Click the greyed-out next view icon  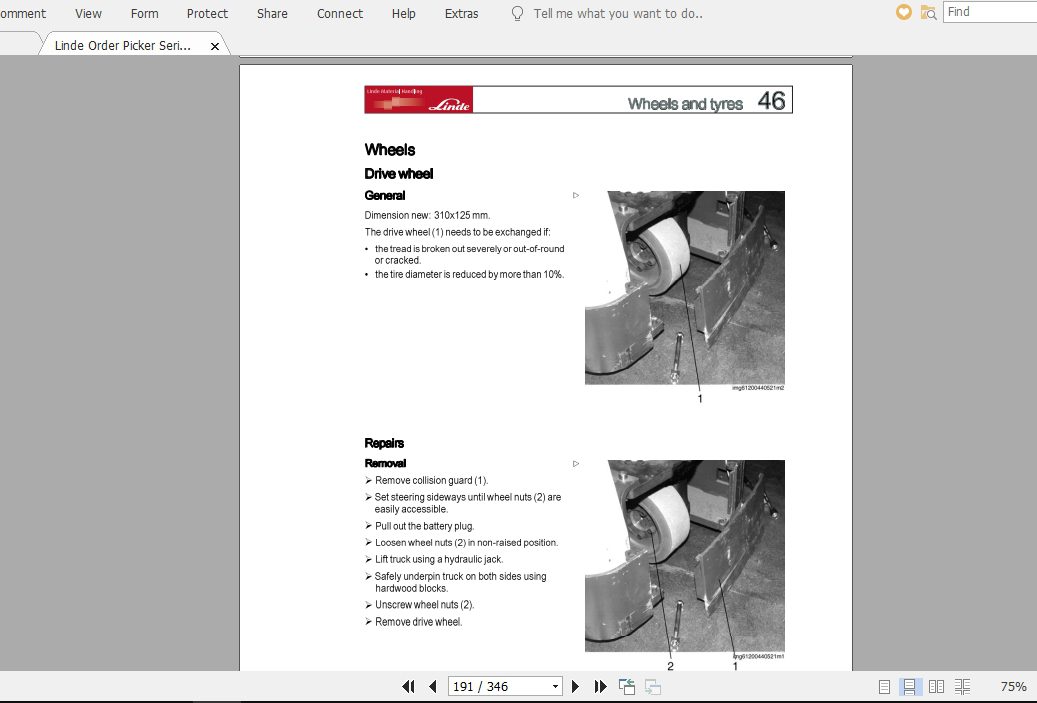point(653,686)
